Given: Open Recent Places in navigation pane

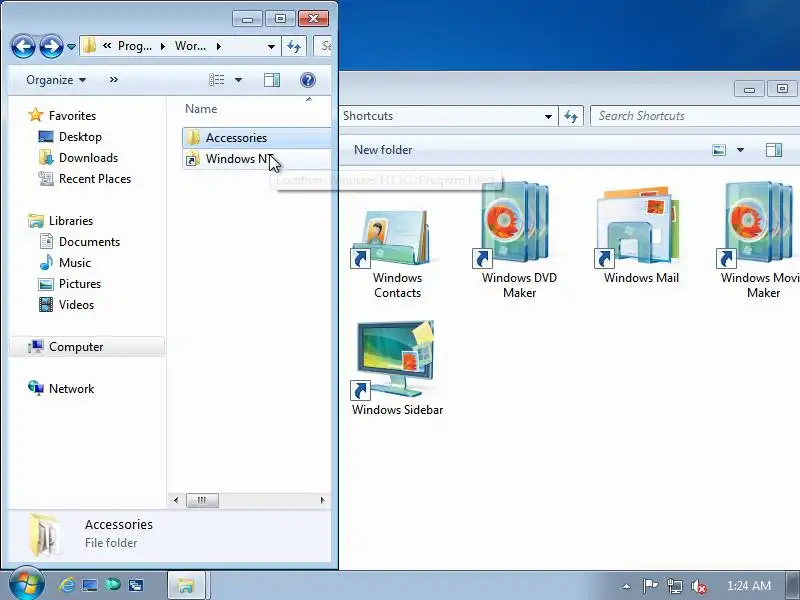Looking at the screenshot, I should coord(85,179).
